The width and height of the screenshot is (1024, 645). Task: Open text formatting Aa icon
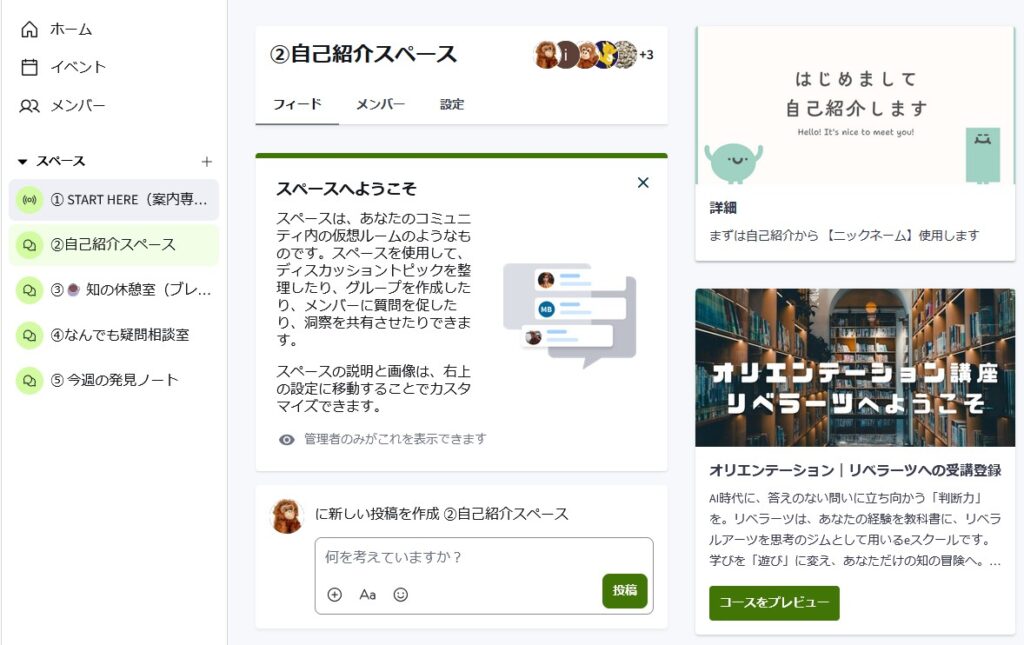pos(367,594)
